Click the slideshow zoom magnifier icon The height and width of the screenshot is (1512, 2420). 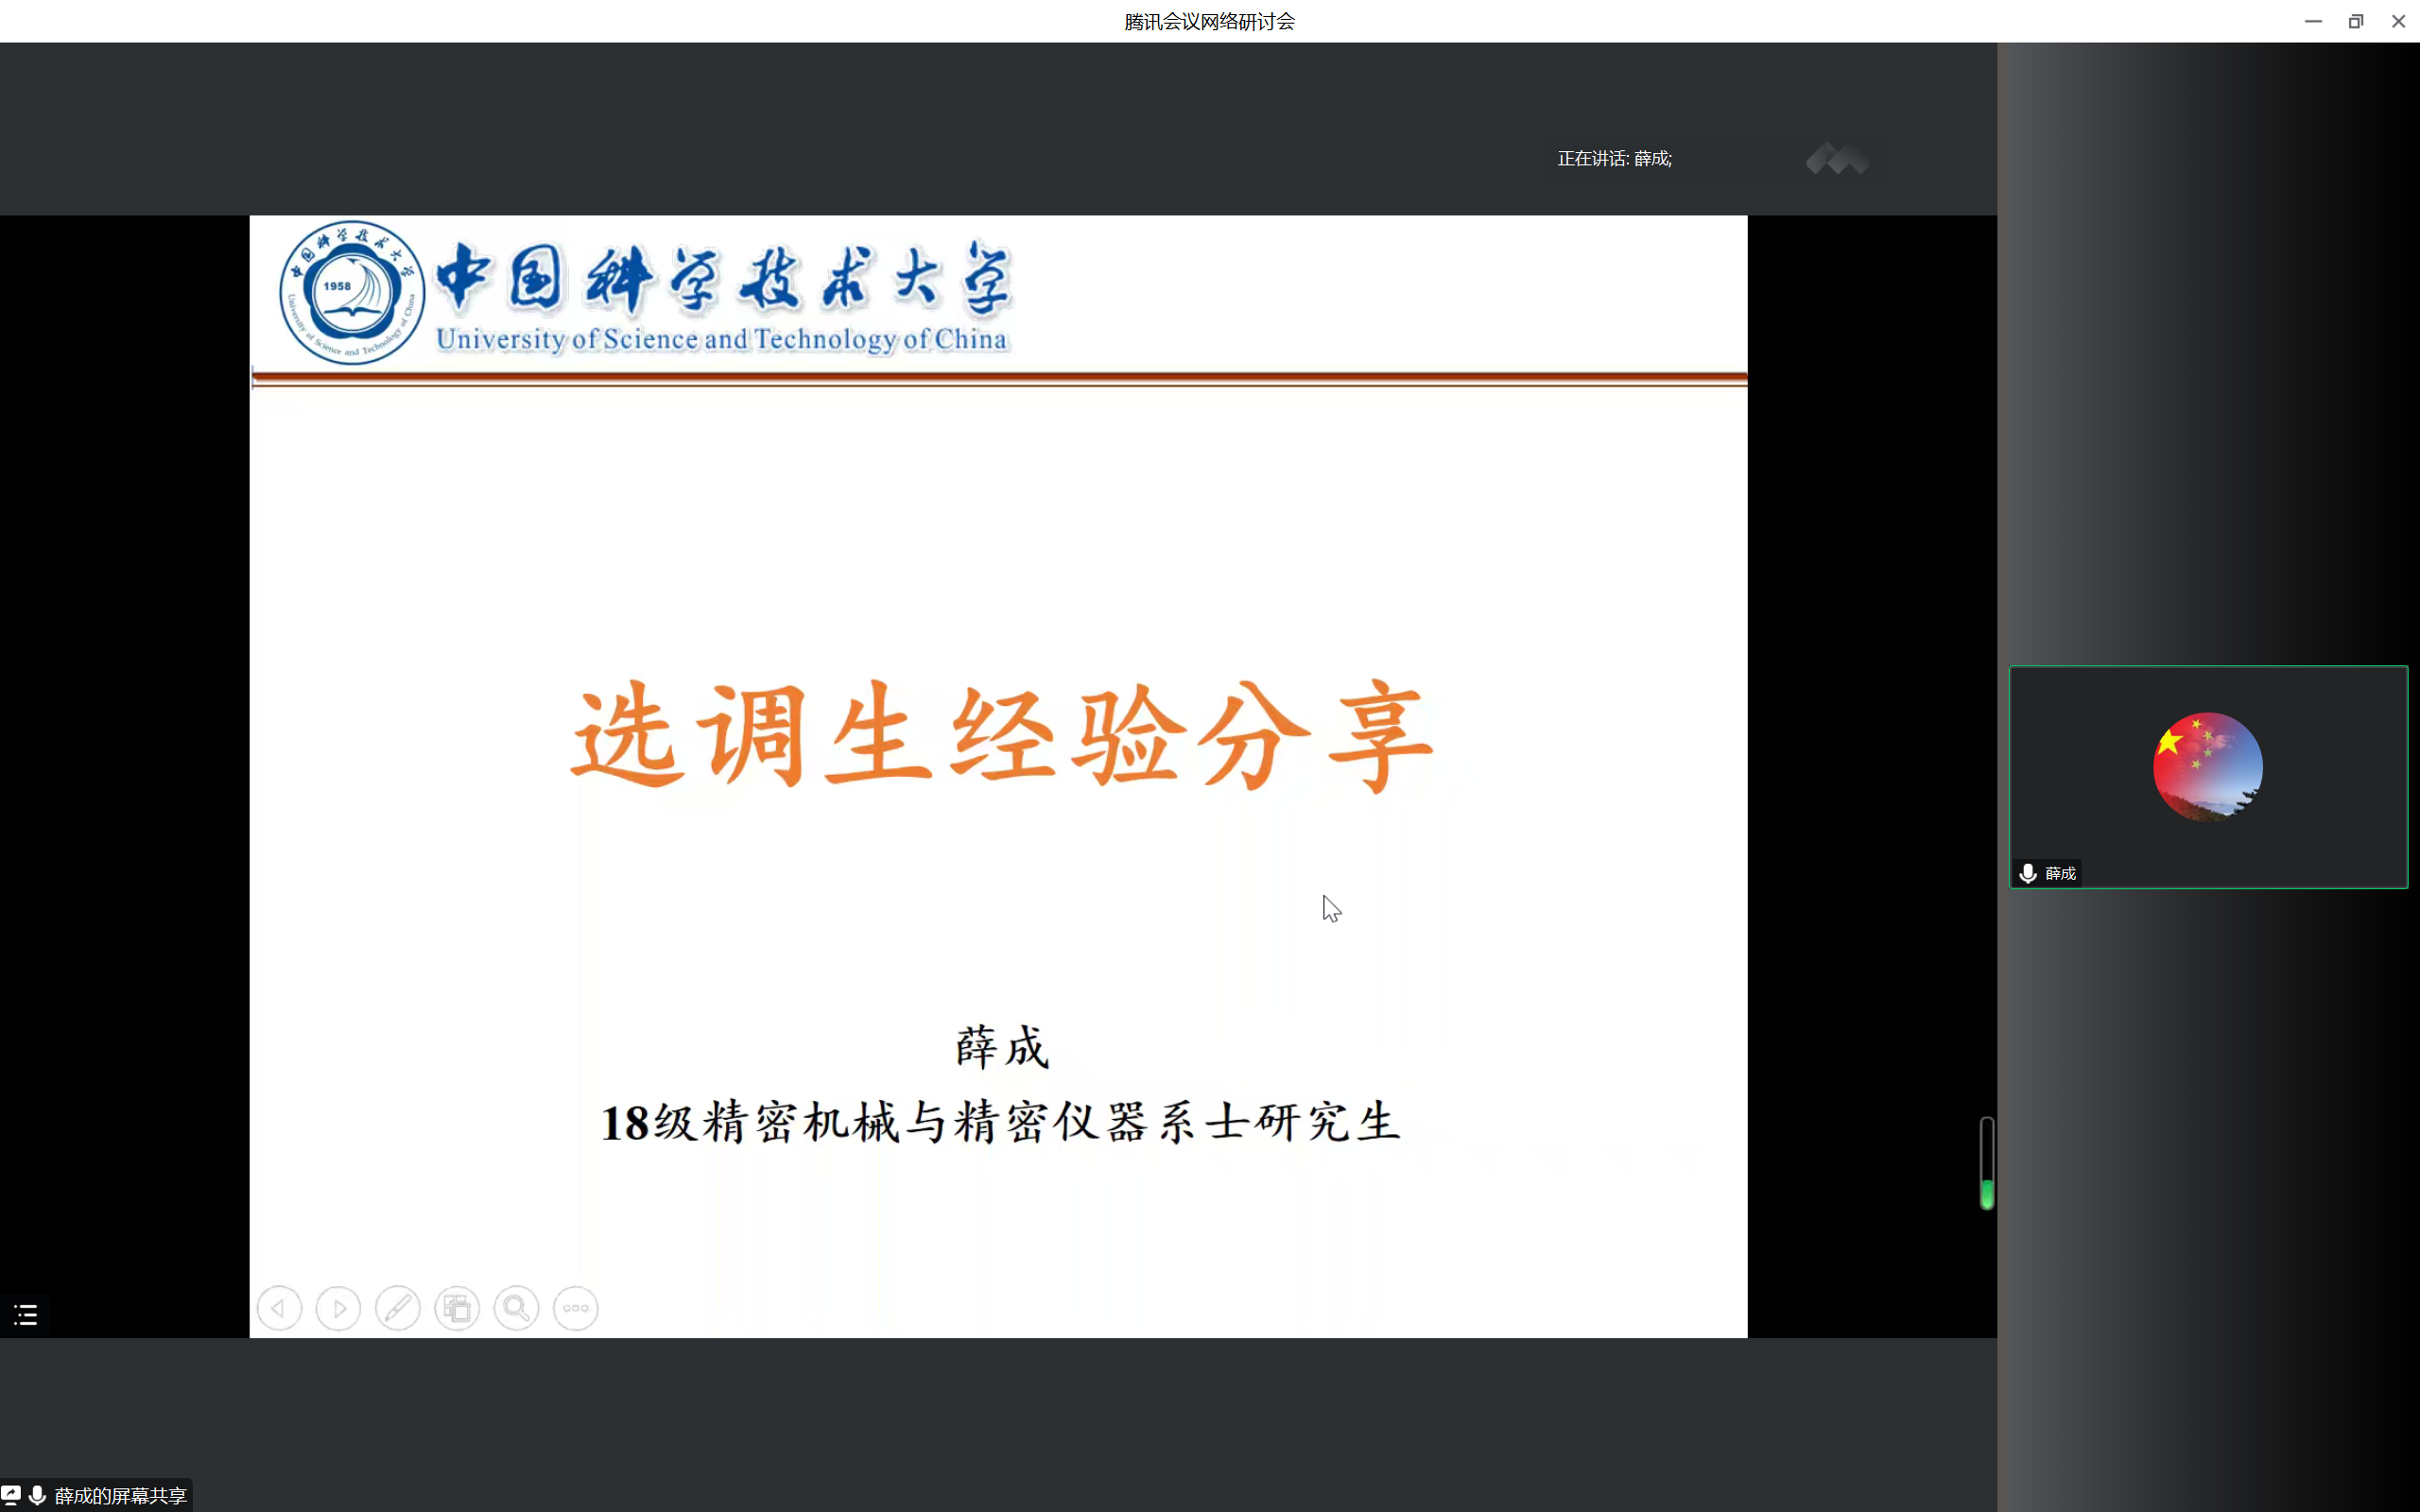(516, 1308)
